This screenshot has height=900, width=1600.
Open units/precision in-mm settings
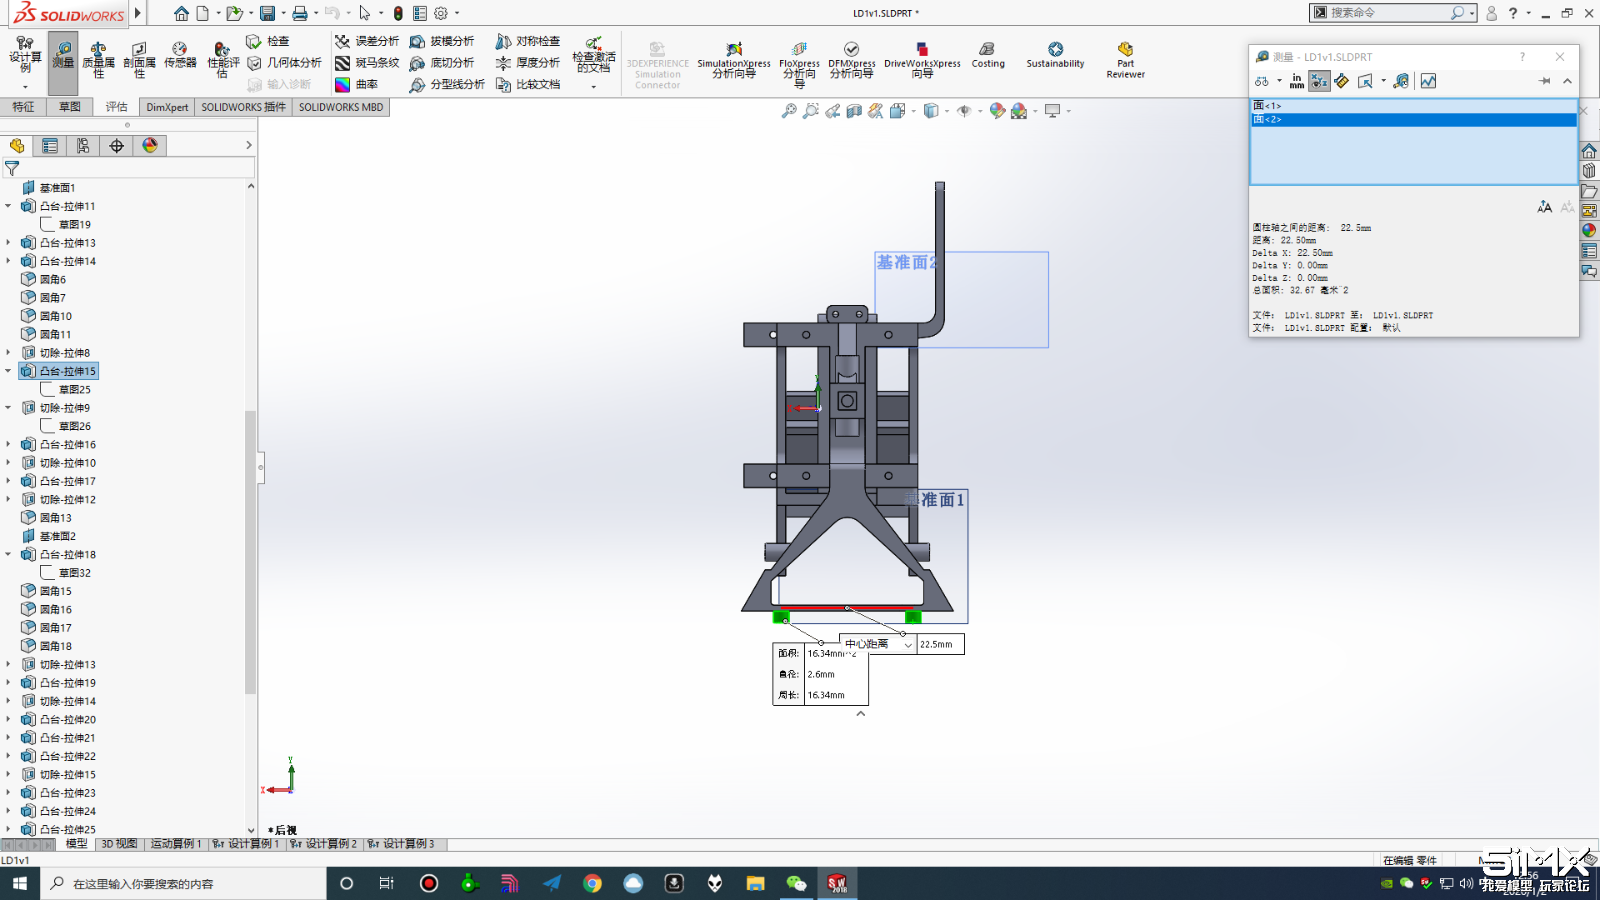(x=1297, y=81)
